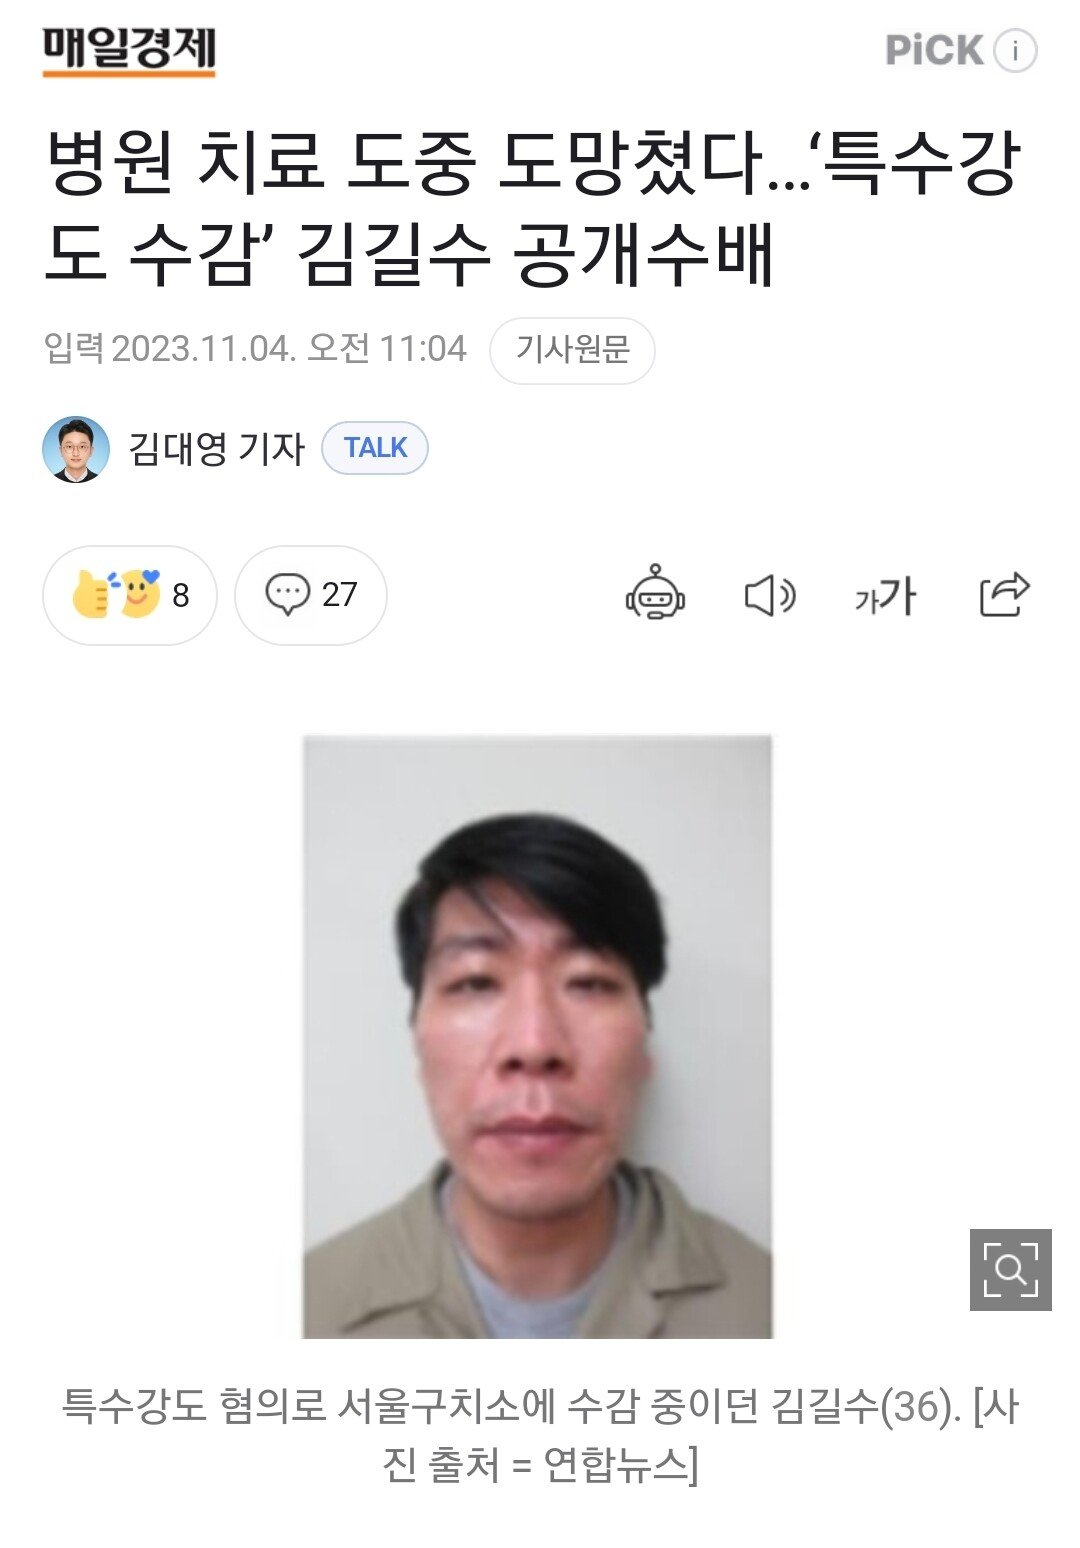This screenshot has width=1080, height=1548.
Task: Tap the TALK button beside the reporter
Action: [x=375, y=448]
